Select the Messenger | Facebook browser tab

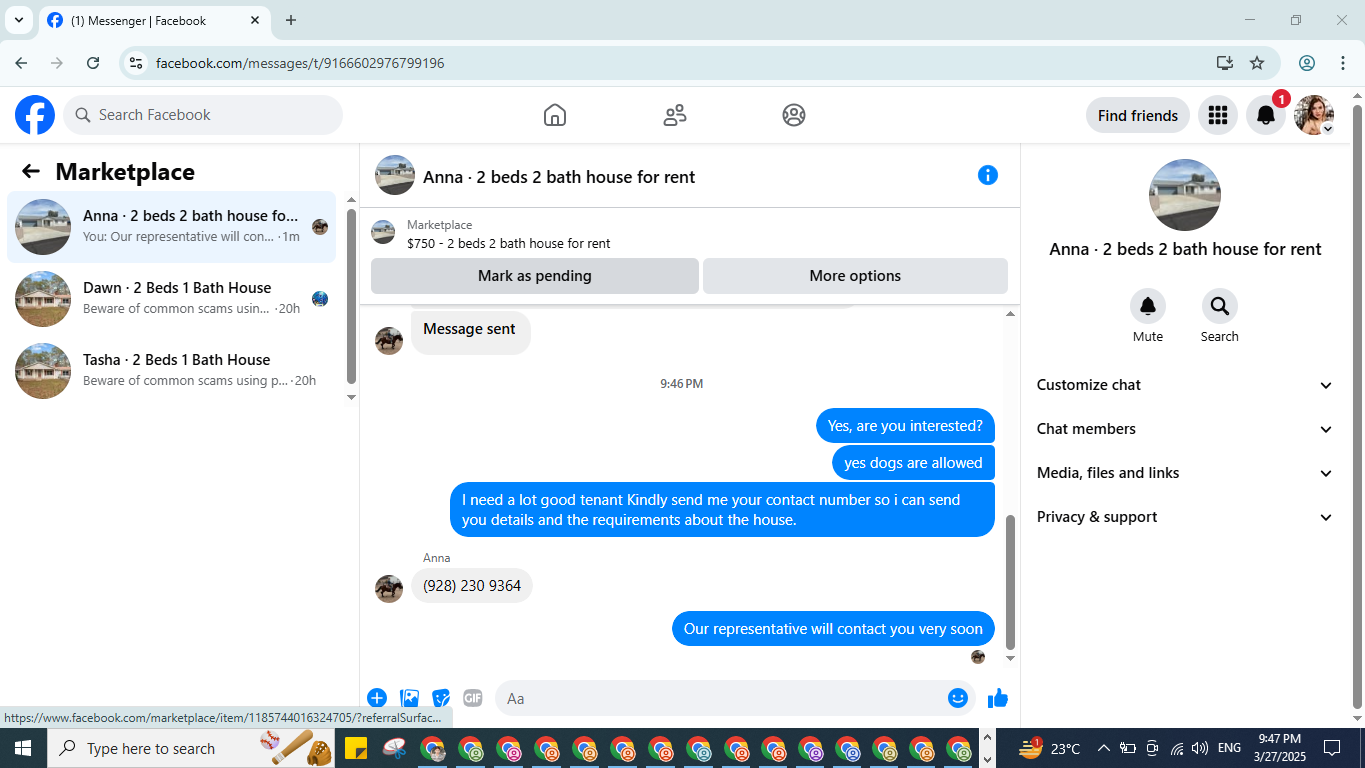point(154,20)
